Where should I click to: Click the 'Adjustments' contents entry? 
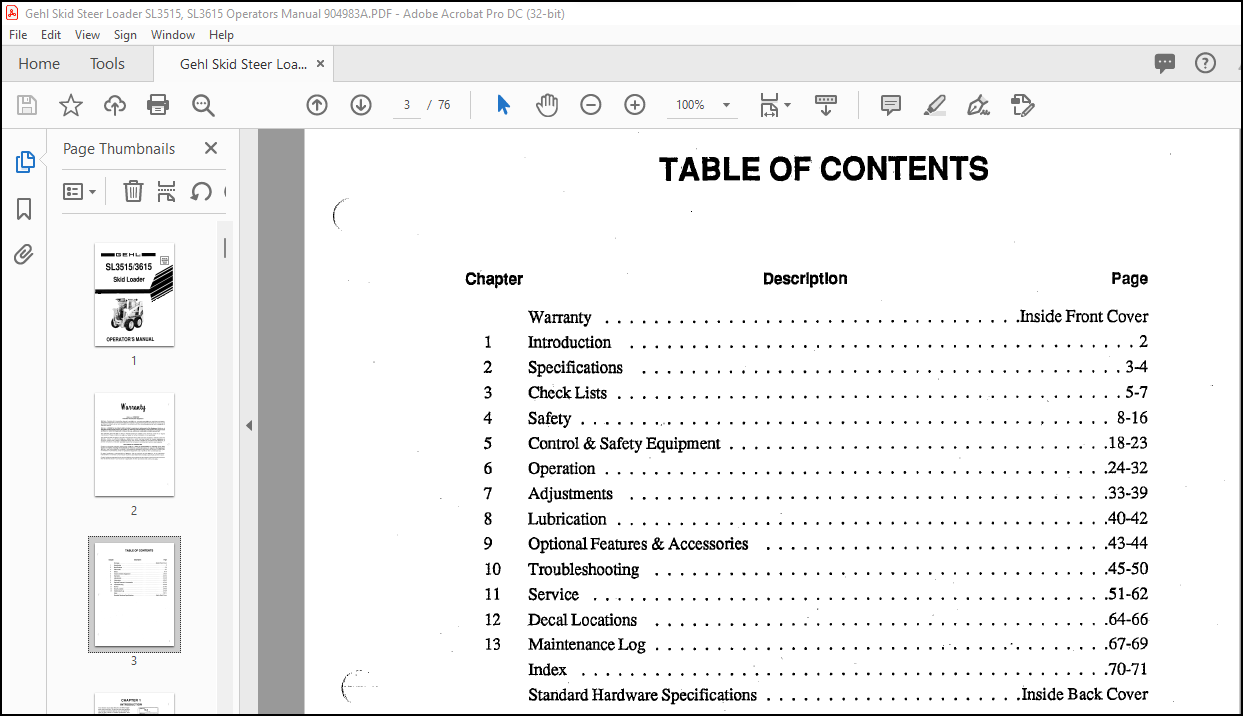tap(570, 494)
